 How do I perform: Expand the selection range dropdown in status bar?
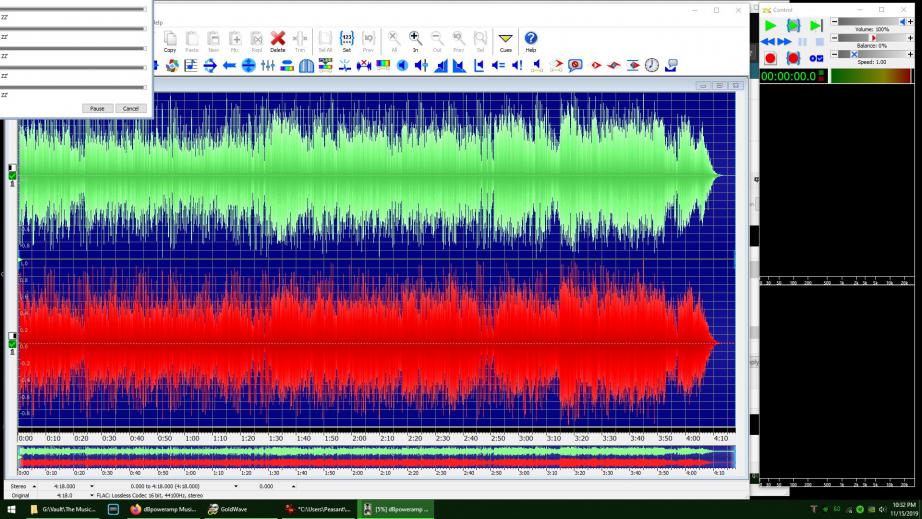(x=237, y=486)
